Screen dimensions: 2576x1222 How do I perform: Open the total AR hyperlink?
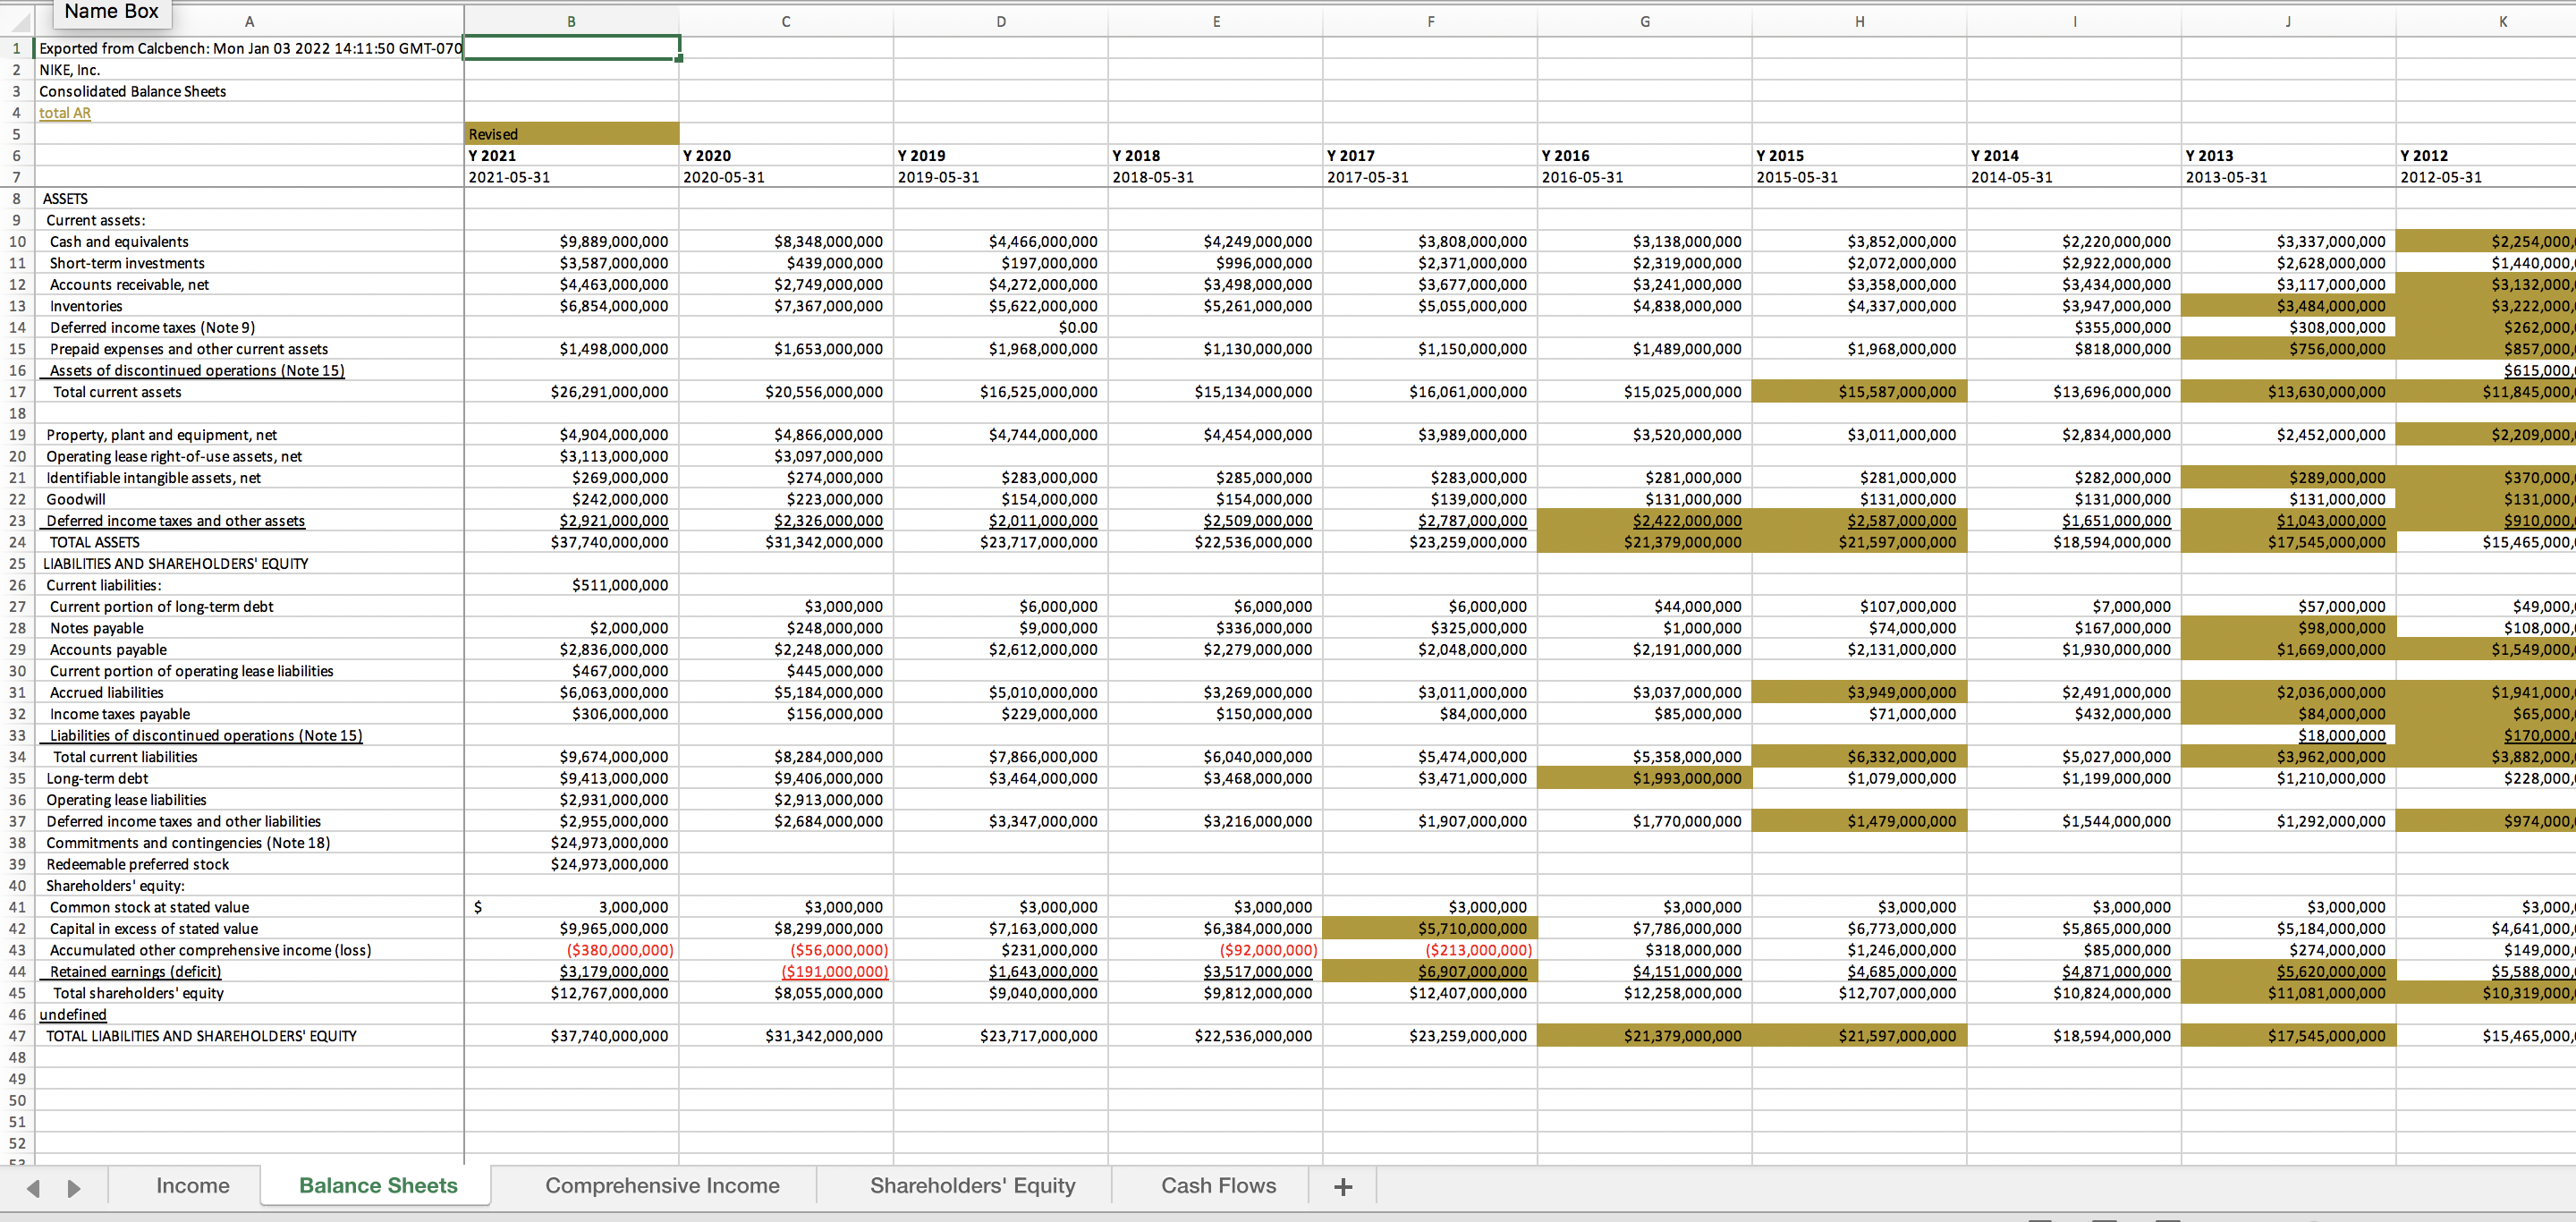tap(65, 113)
